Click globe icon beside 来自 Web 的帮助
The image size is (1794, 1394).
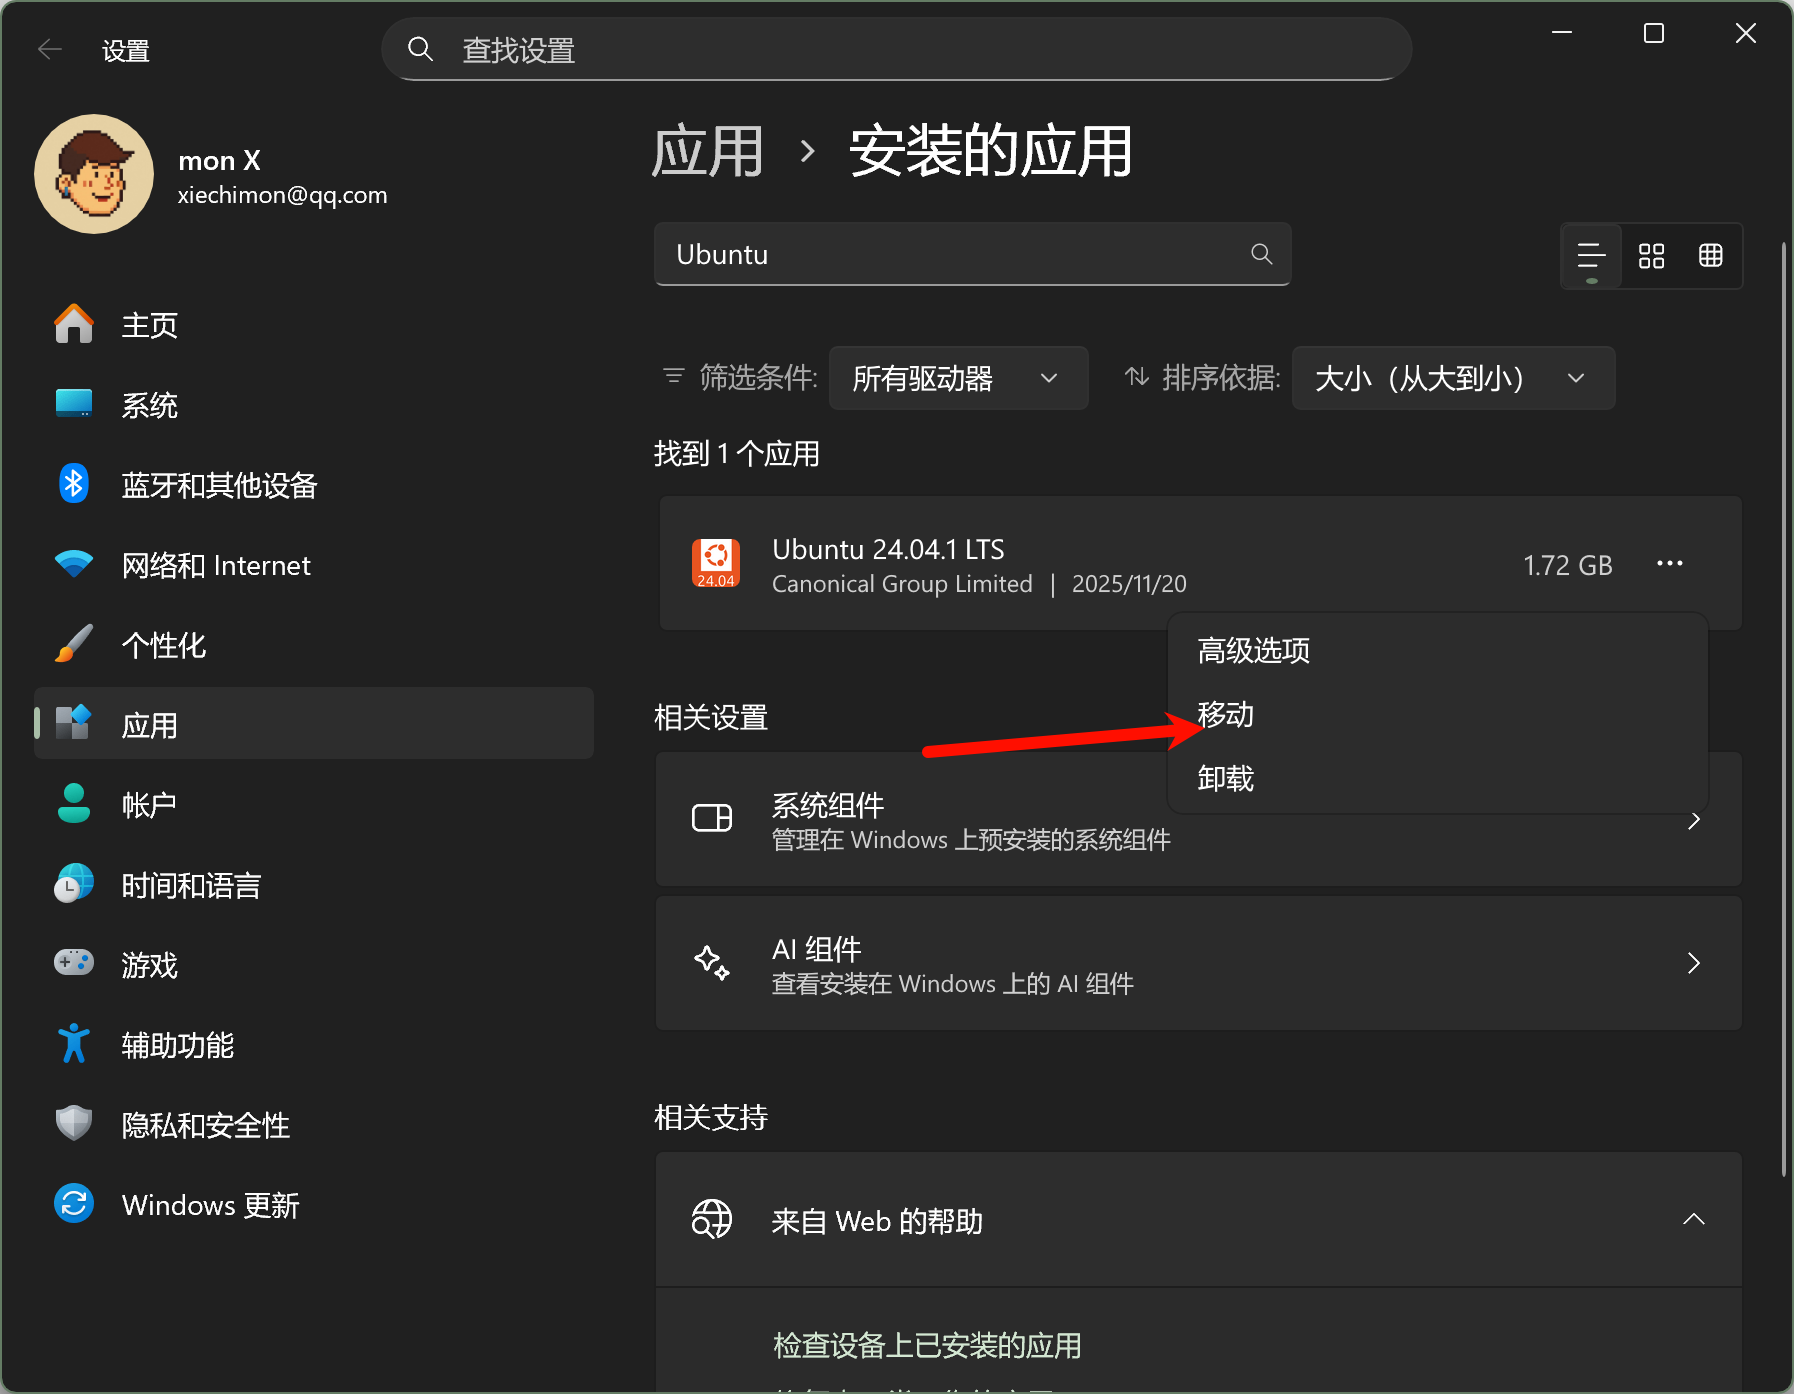pos(712,1219)
